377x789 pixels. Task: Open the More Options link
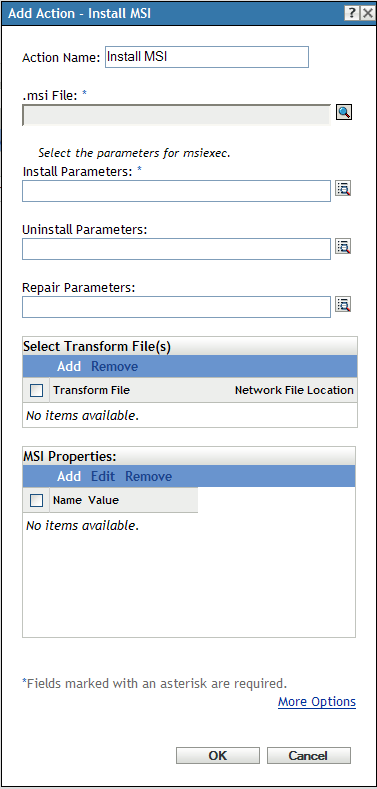(x=317, y=701)
